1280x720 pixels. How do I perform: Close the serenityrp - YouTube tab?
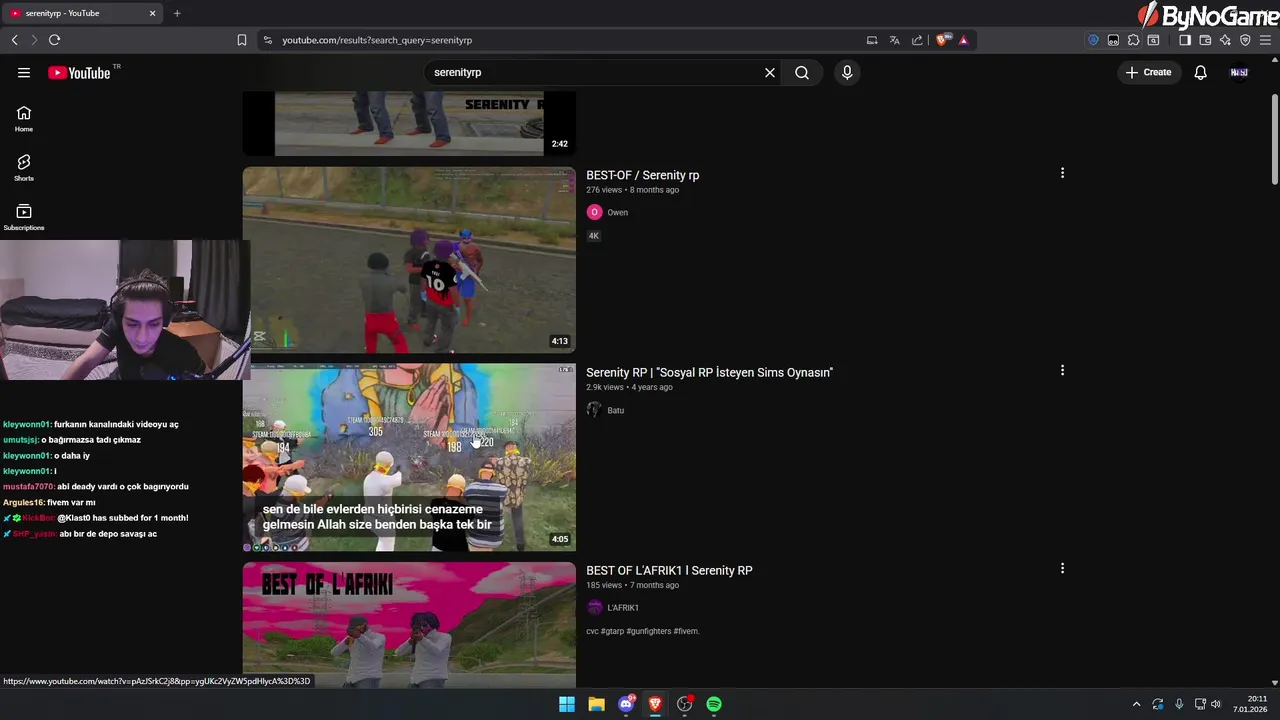(153, 13)
